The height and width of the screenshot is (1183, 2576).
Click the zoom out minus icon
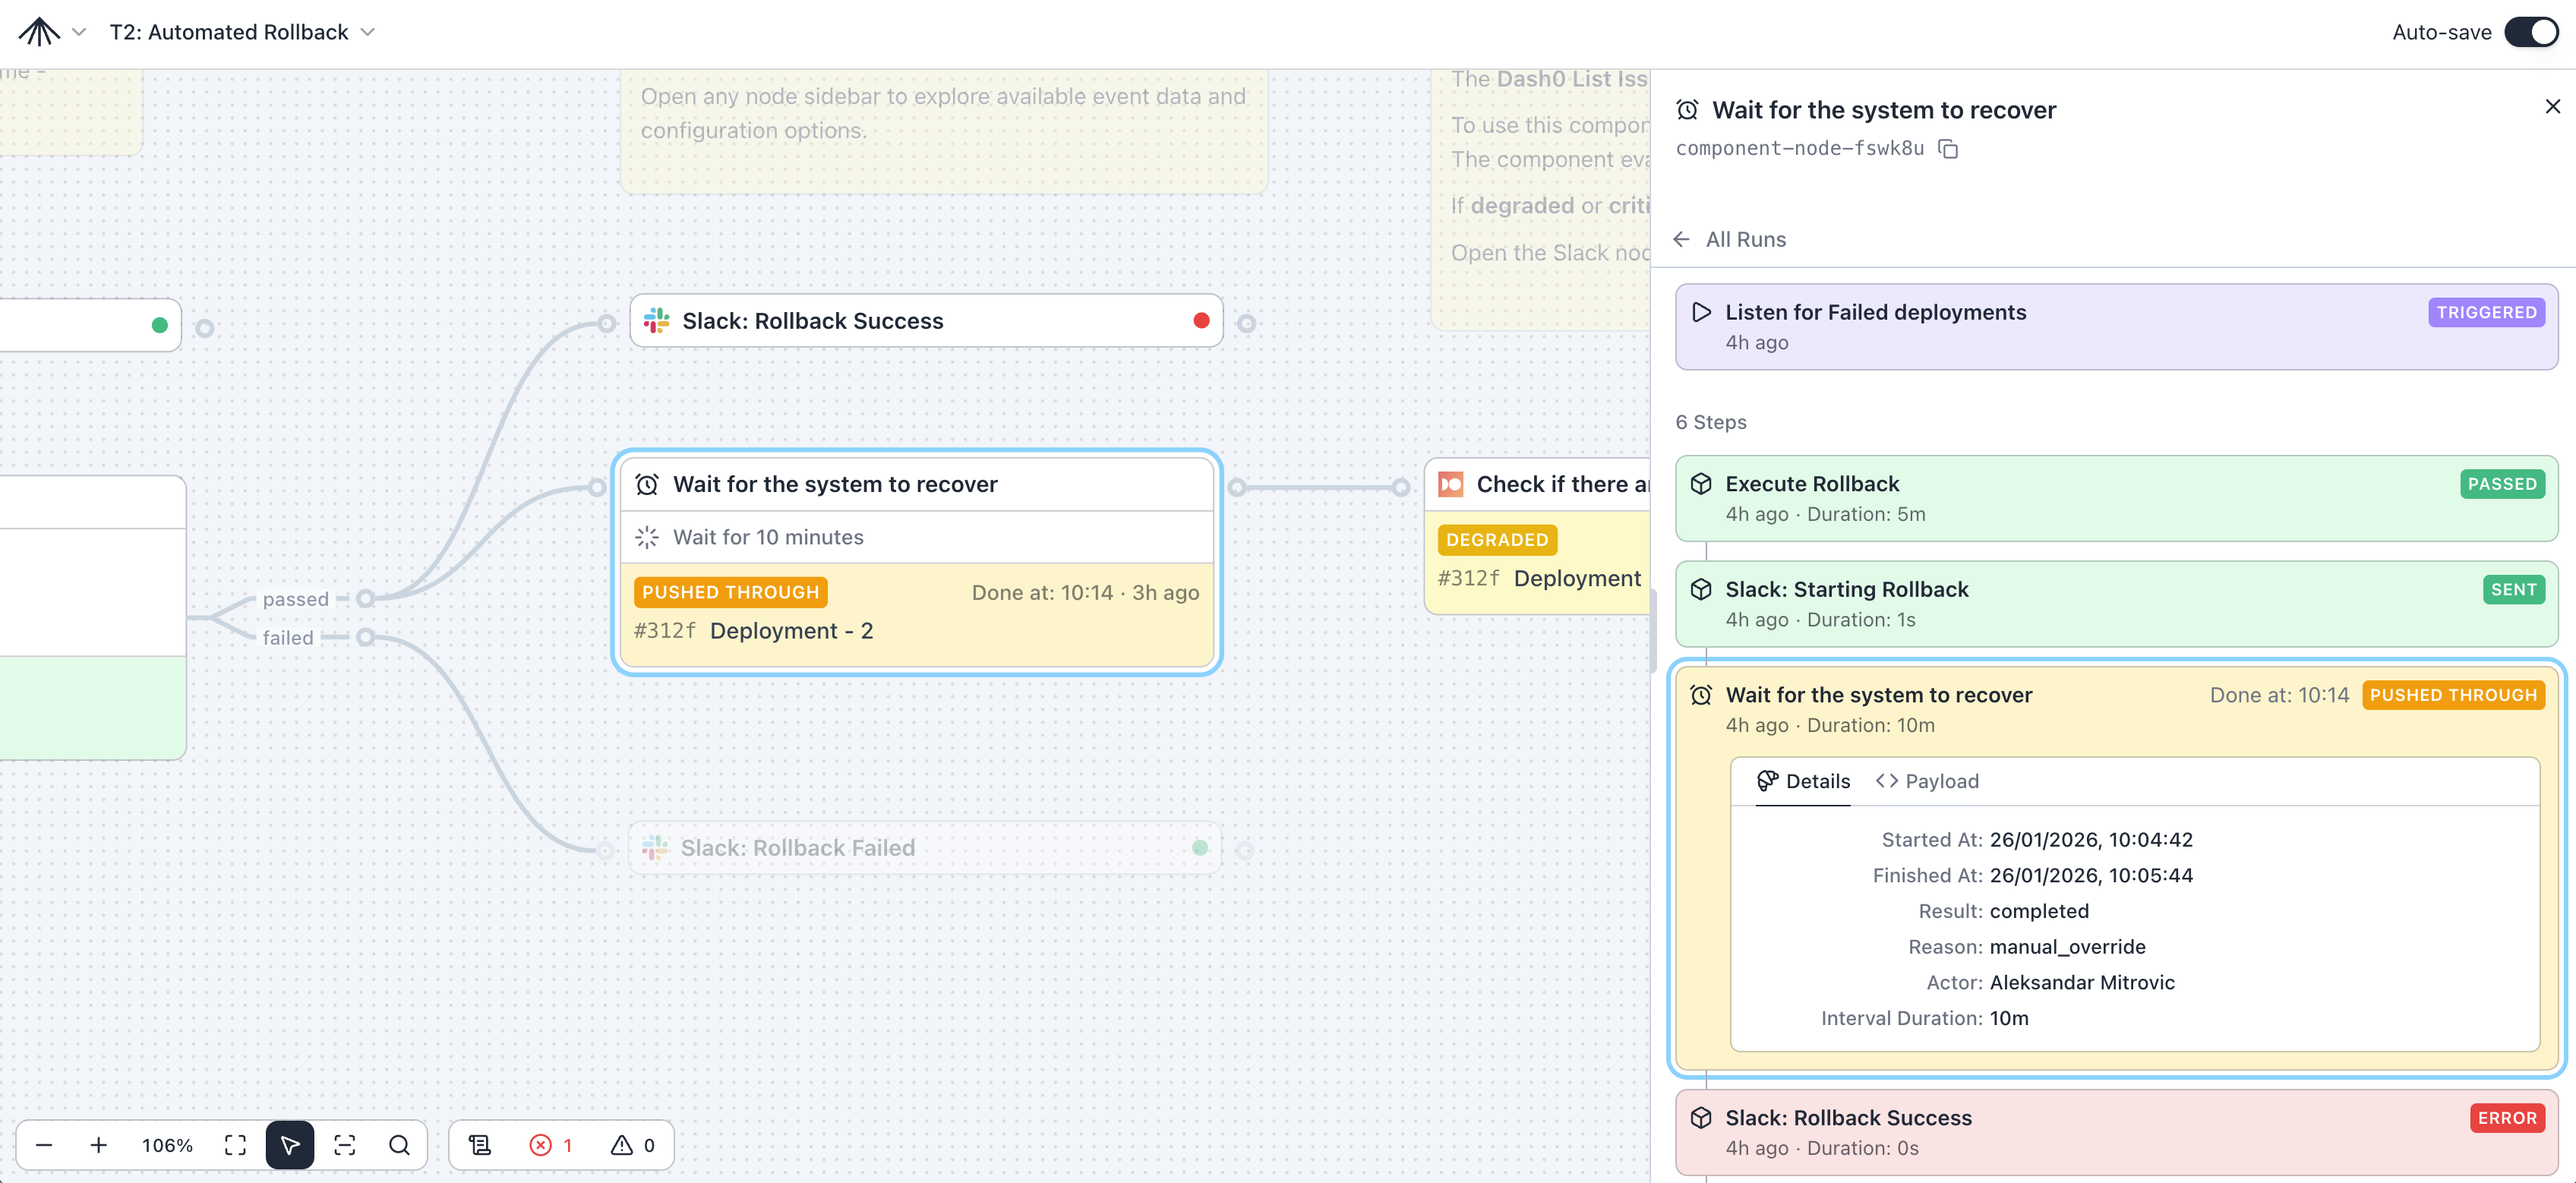click(44, 1145)
